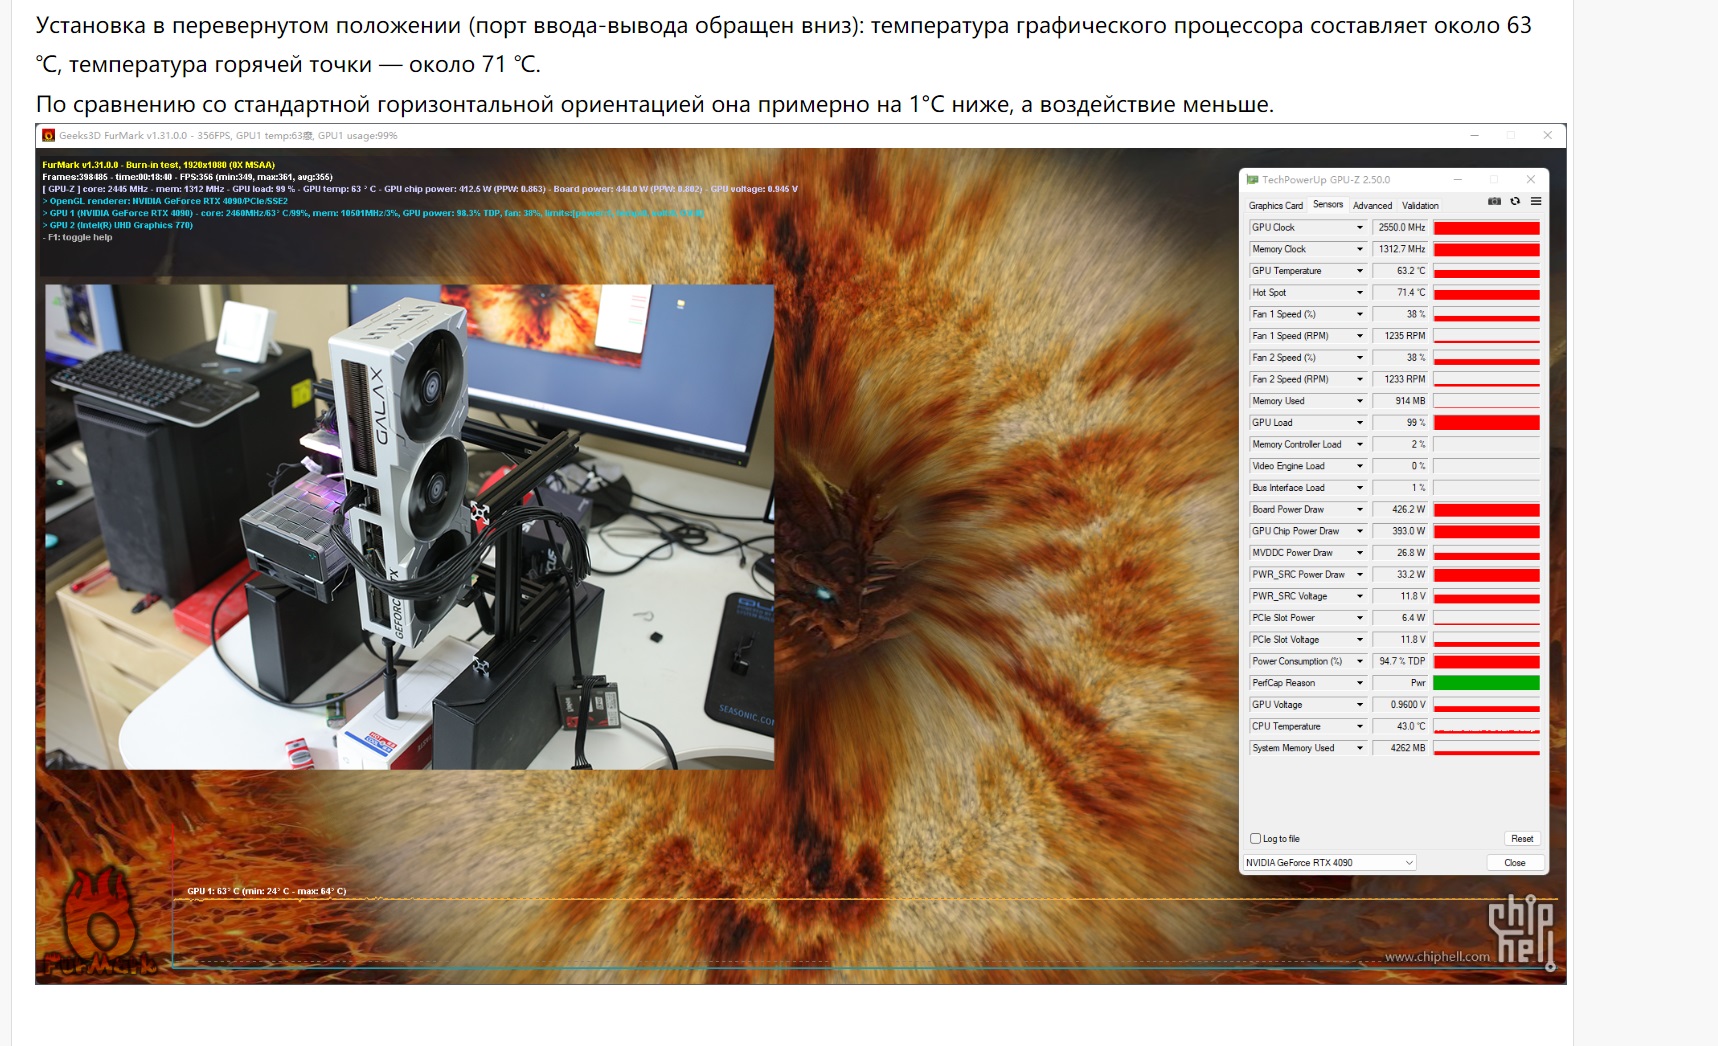Viewport: 1718px width, 1046px height.
Task: Open the Video Engine Load dropdown
Action: (1360, 466)
